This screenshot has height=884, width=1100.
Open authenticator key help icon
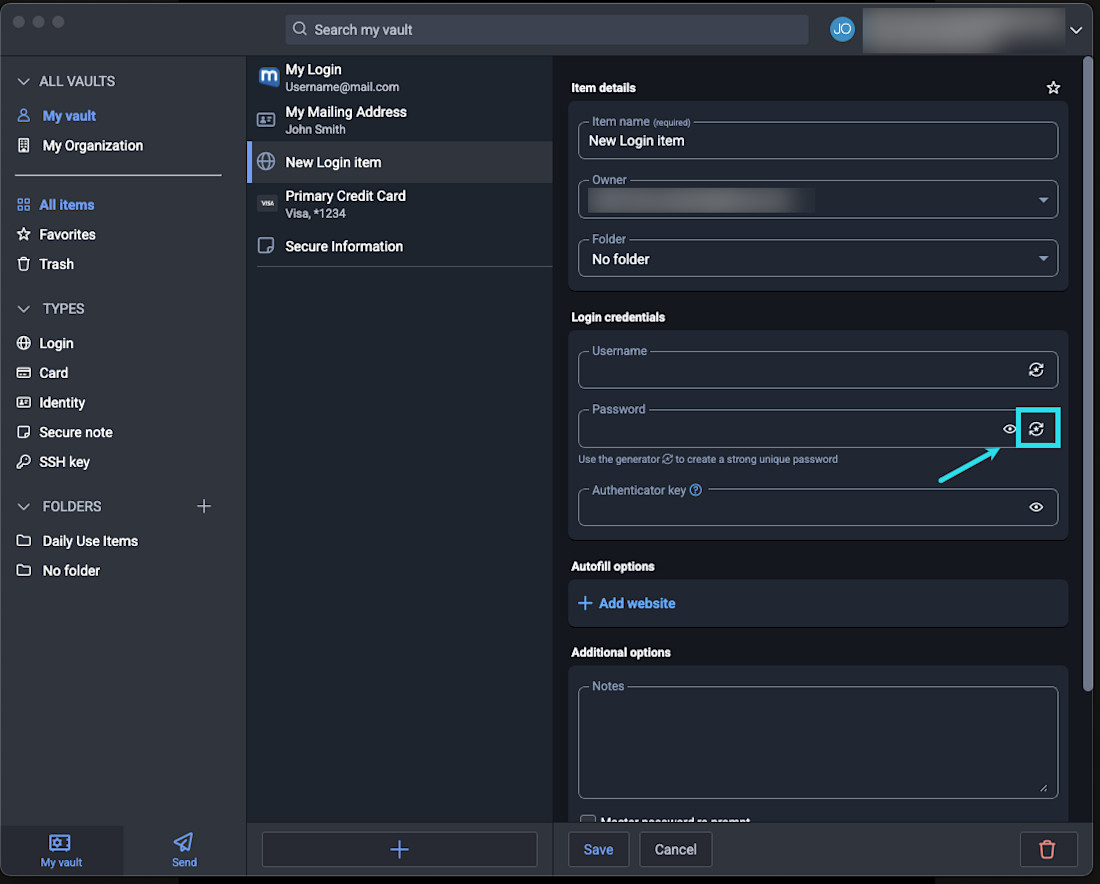[x=696, y=490]
